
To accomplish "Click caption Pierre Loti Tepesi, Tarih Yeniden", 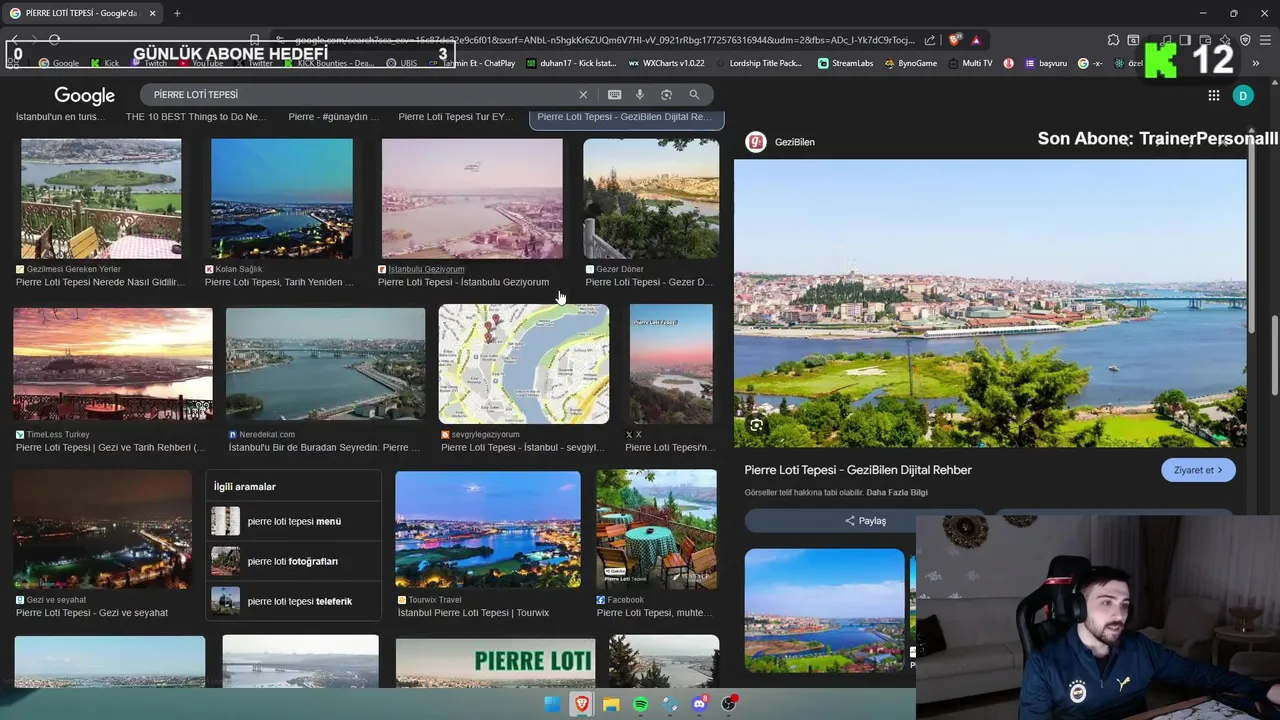I will [x=279, y=282].
